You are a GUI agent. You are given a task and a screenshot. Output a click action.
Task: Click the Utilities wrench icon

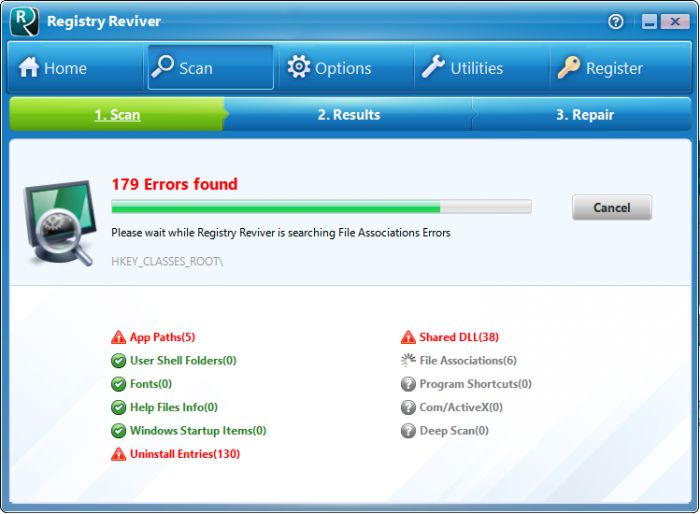tap(433, 67)
